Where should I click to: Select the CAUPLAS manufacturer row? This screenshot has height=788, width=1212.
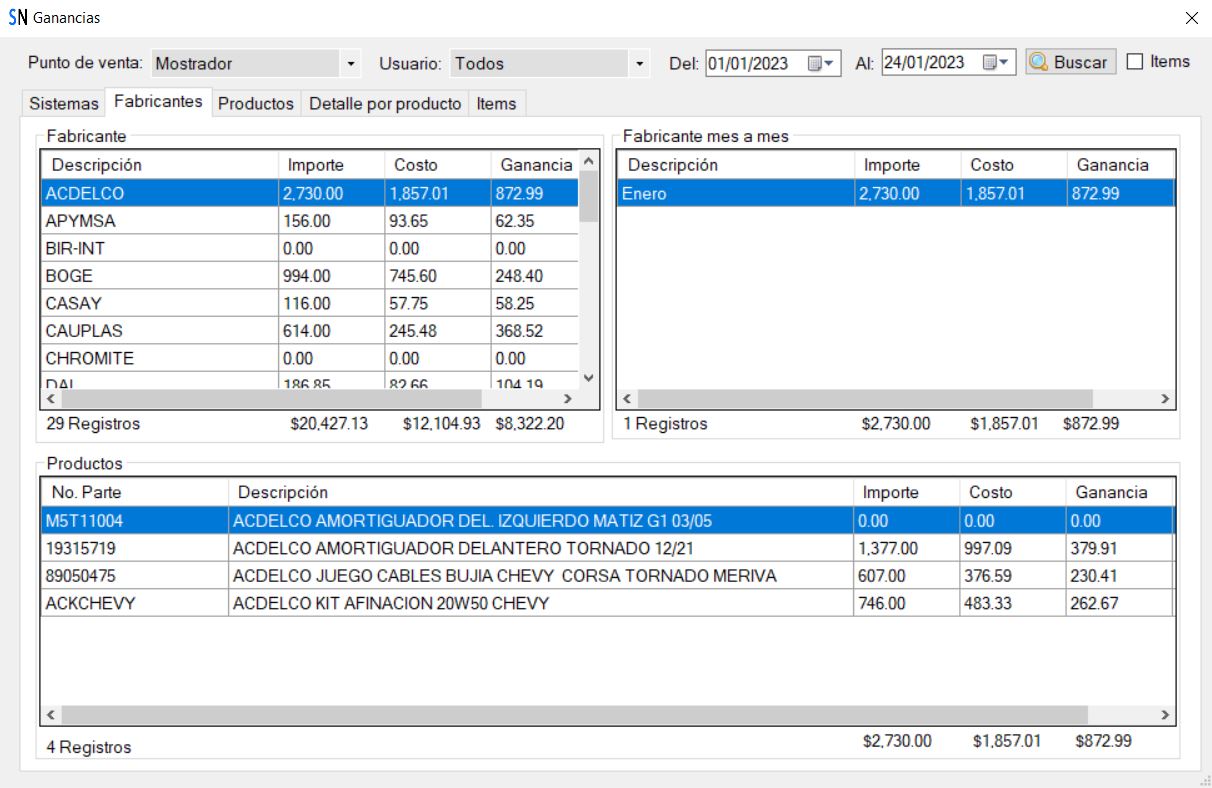point(310,330)
